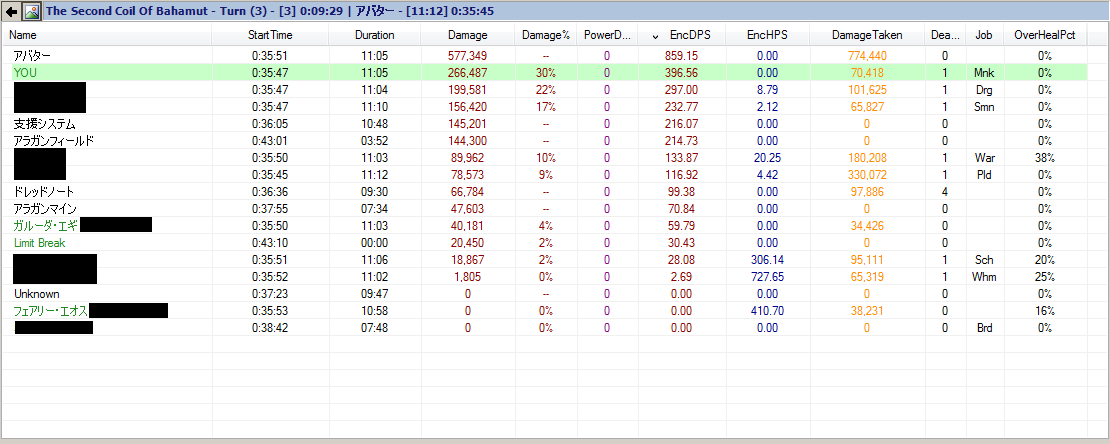Click the back arrow button
1110x444 pixels.
coord(11,12)
